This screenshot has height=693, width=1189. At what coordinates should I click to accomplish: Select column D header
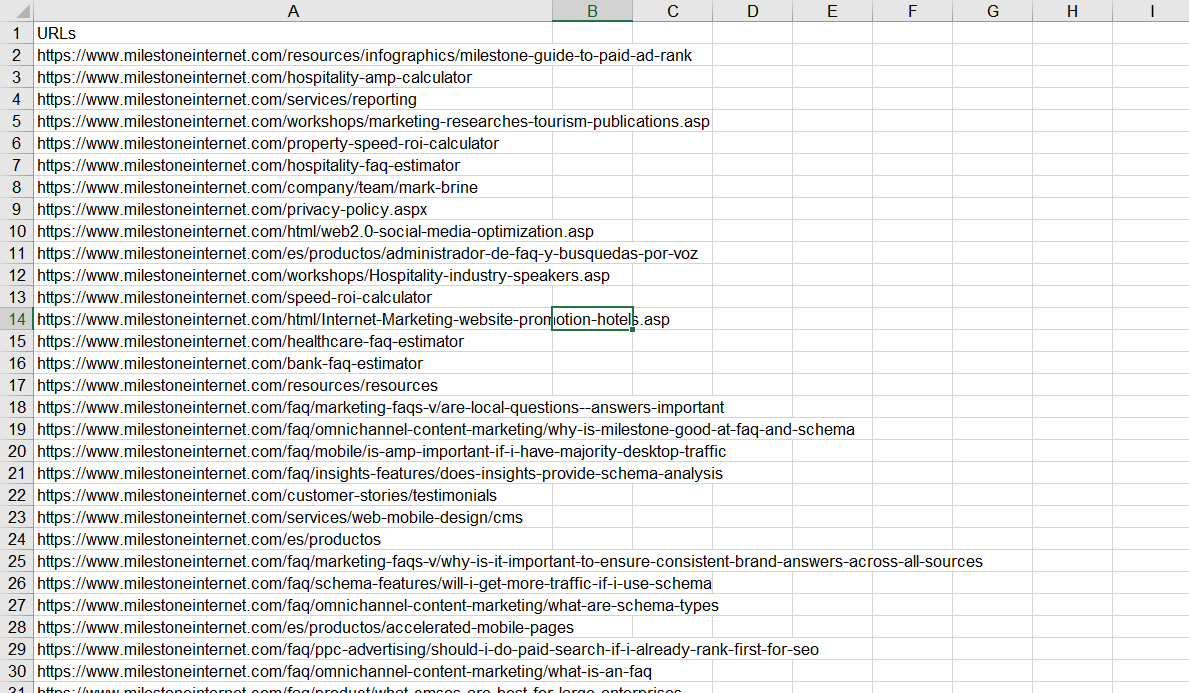753,11
